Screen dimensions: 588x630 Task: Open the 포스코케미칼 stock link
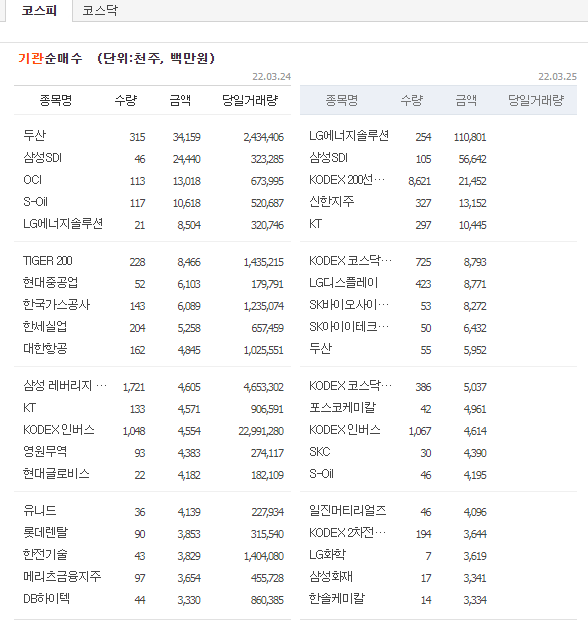[x=342, y=408]
